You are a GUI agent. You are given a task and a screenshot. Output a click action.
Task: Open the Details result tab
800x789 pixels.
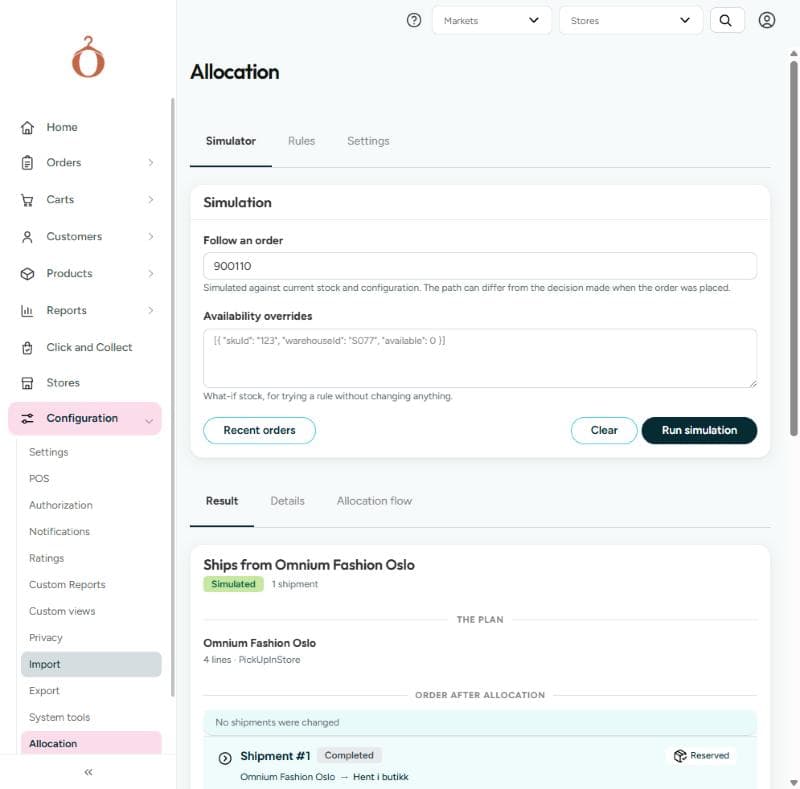[287, 501]
